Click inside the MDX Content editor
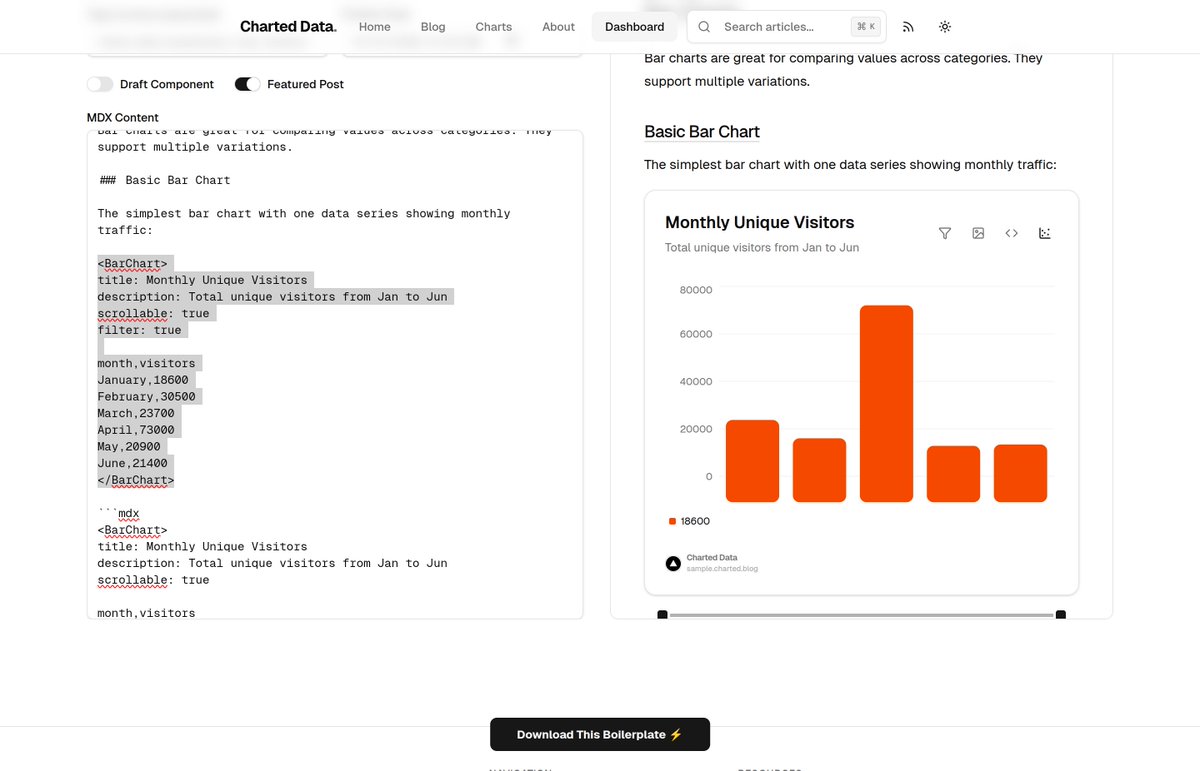Image resolution: width=1200 pixels, height=771 pixels. click(x=335, y=375)
